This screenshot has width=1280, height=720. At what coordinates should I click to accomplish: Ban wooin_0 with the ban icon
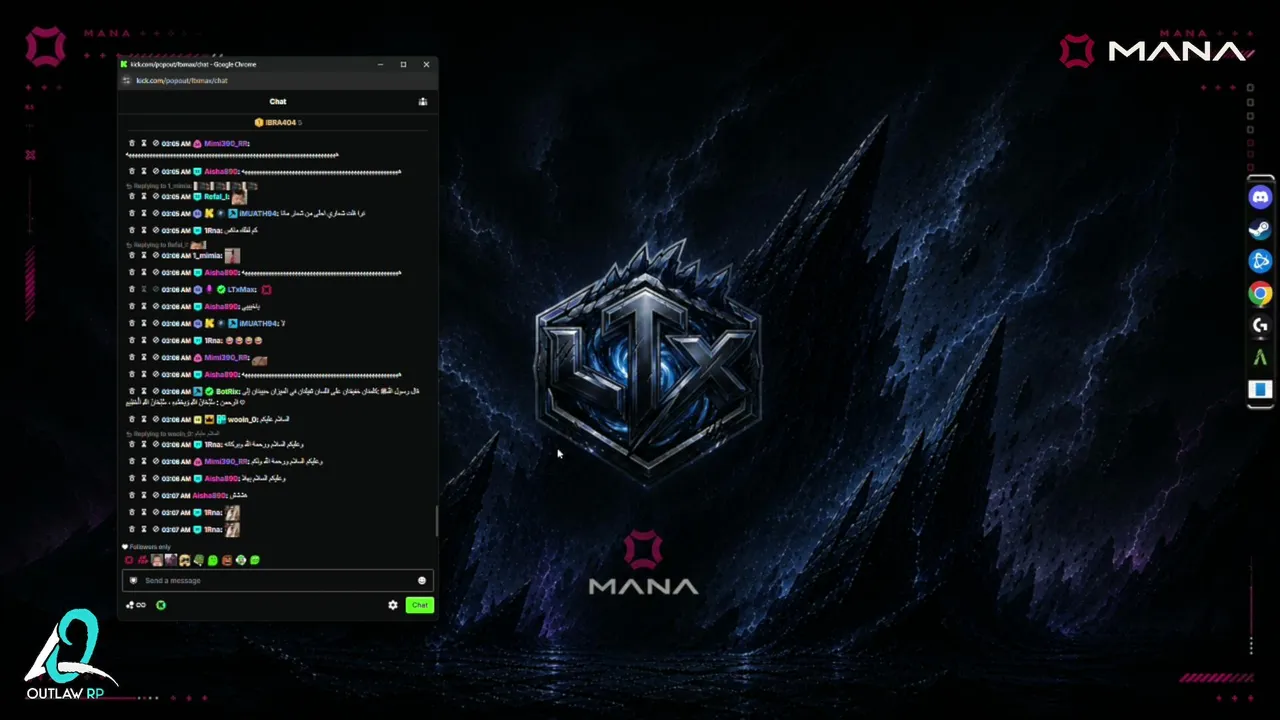pyautogui.click(x=155, y=419)
